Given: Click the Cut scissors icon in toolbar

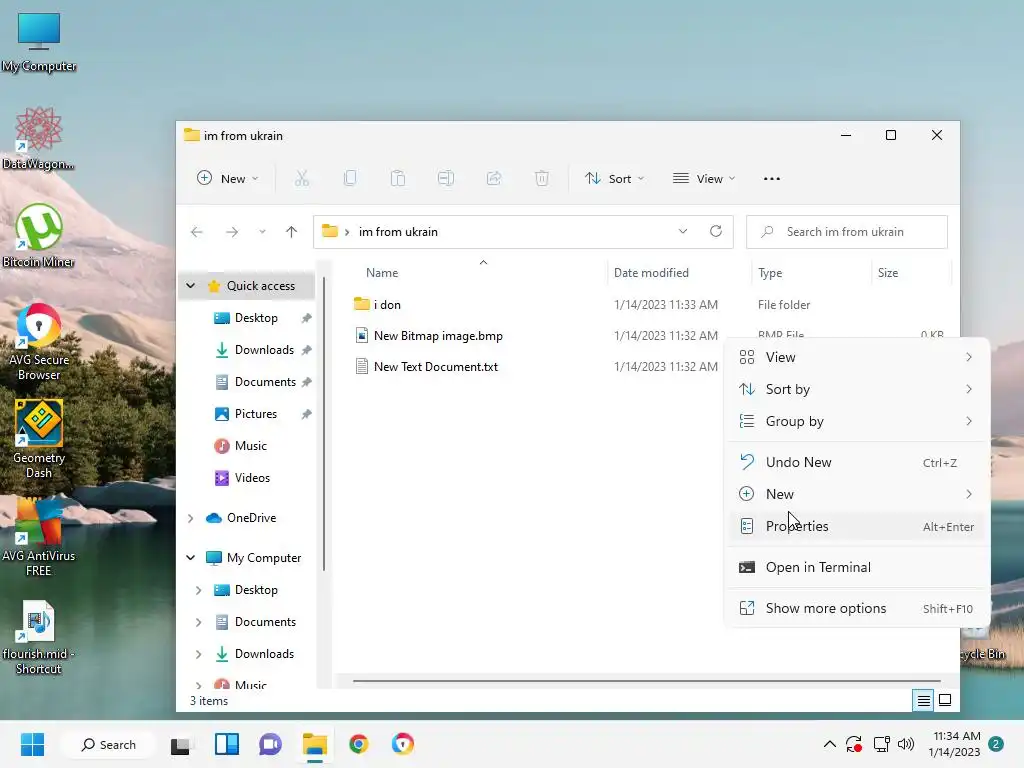Looking at the screenshot, I should tap(302, 178).
